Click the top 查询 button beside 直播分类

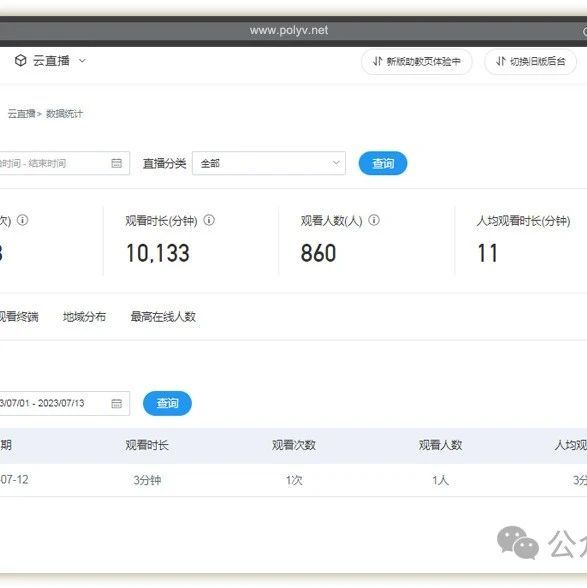click(x=383, y=163)
